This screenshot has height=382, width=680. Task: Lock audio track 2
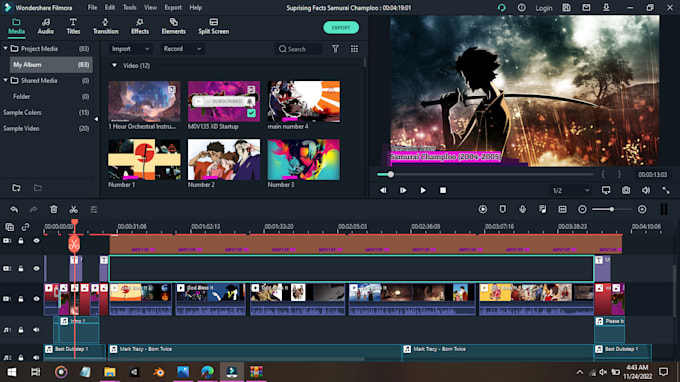[x=21, y=358]
